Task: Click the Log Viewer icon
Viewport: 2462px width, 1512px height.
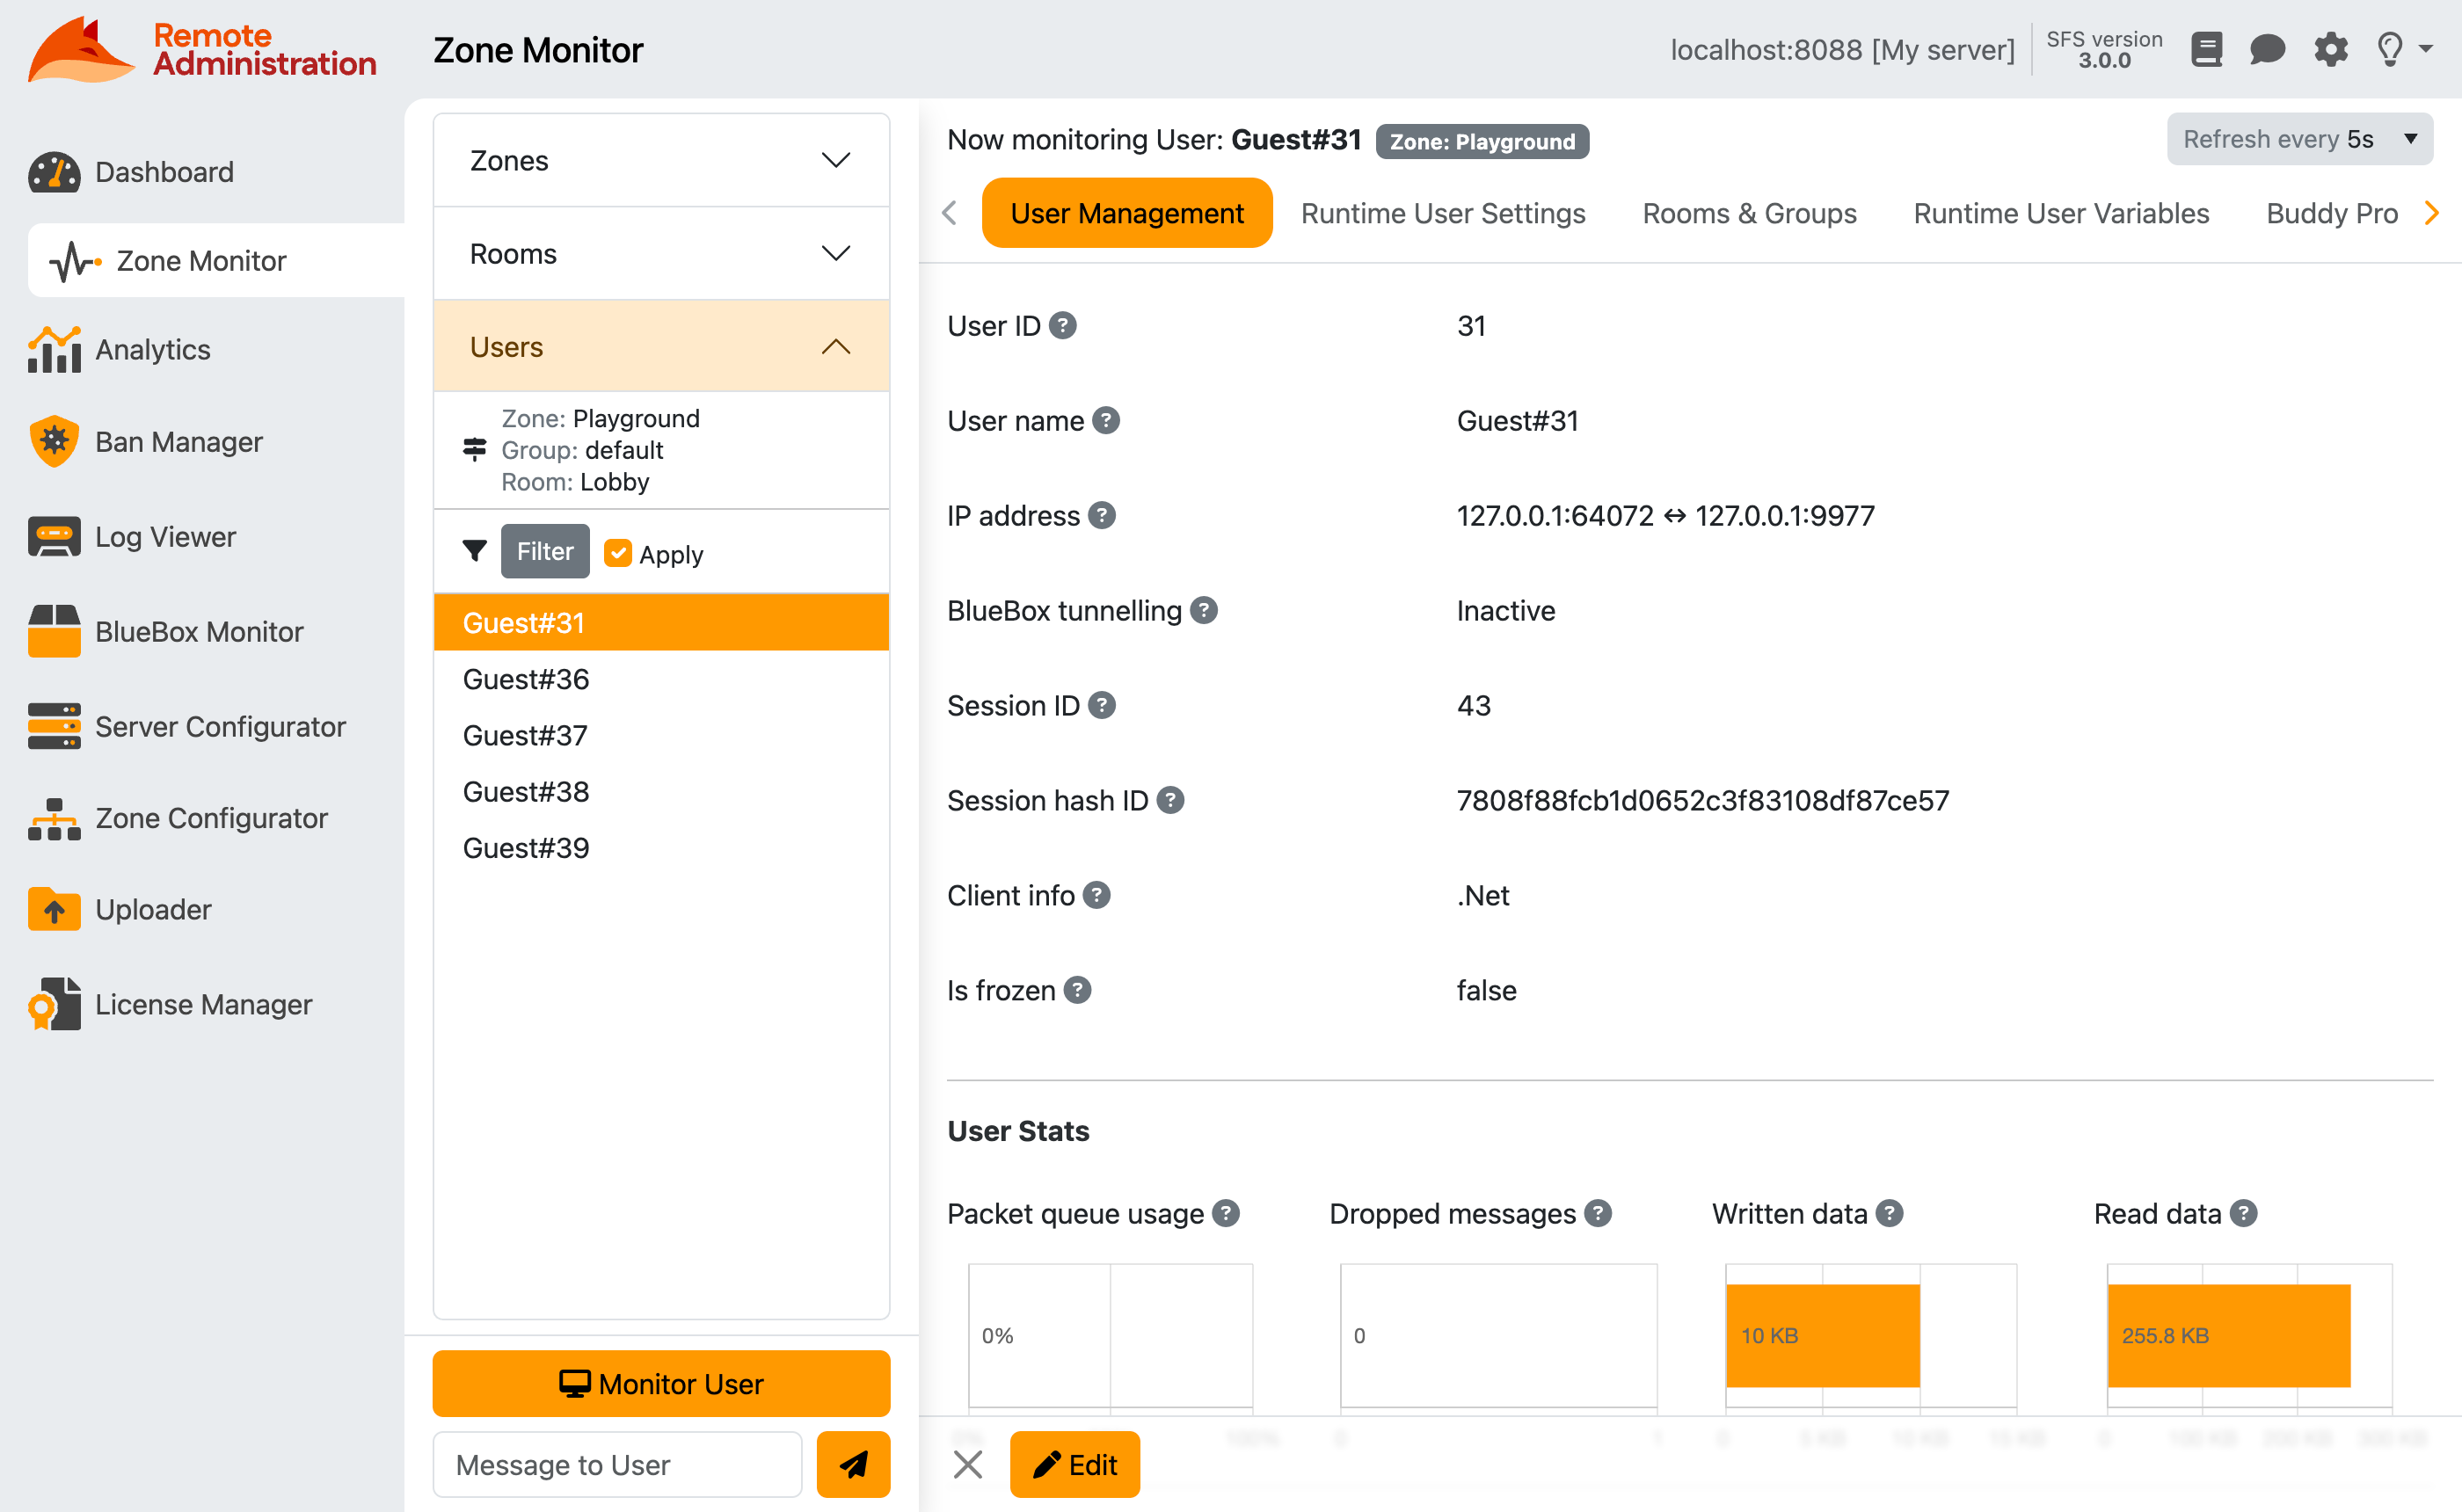Action: pos(54,537)
